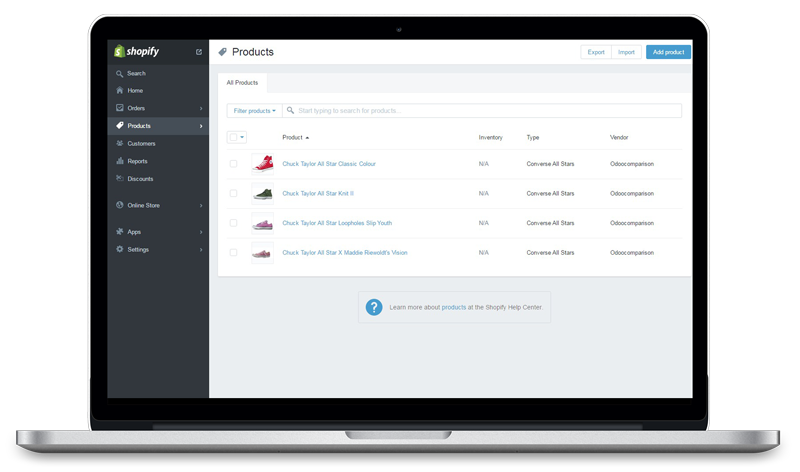Click the Home house icon
The height and width of the screenshot is (472, 800).
[x=120, y=91]
